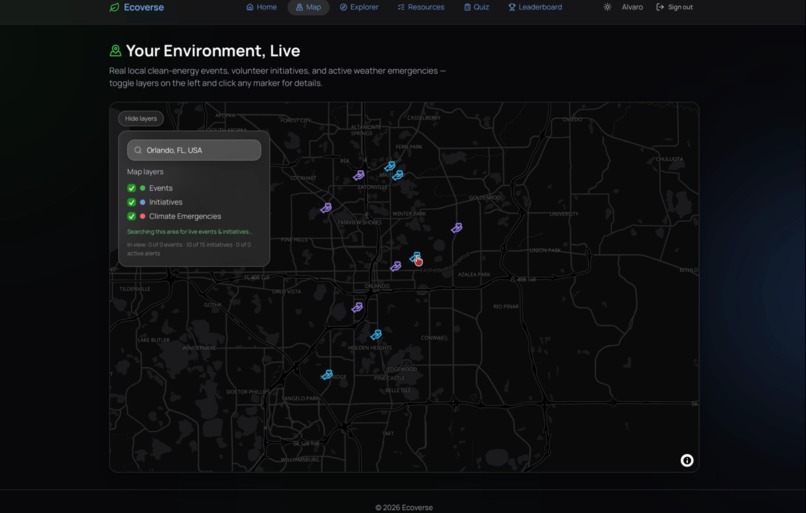Open the purple marker south of Goldenrod
Image resolution: width=806 pixels, height=513 pixels.
pos(456,228)
